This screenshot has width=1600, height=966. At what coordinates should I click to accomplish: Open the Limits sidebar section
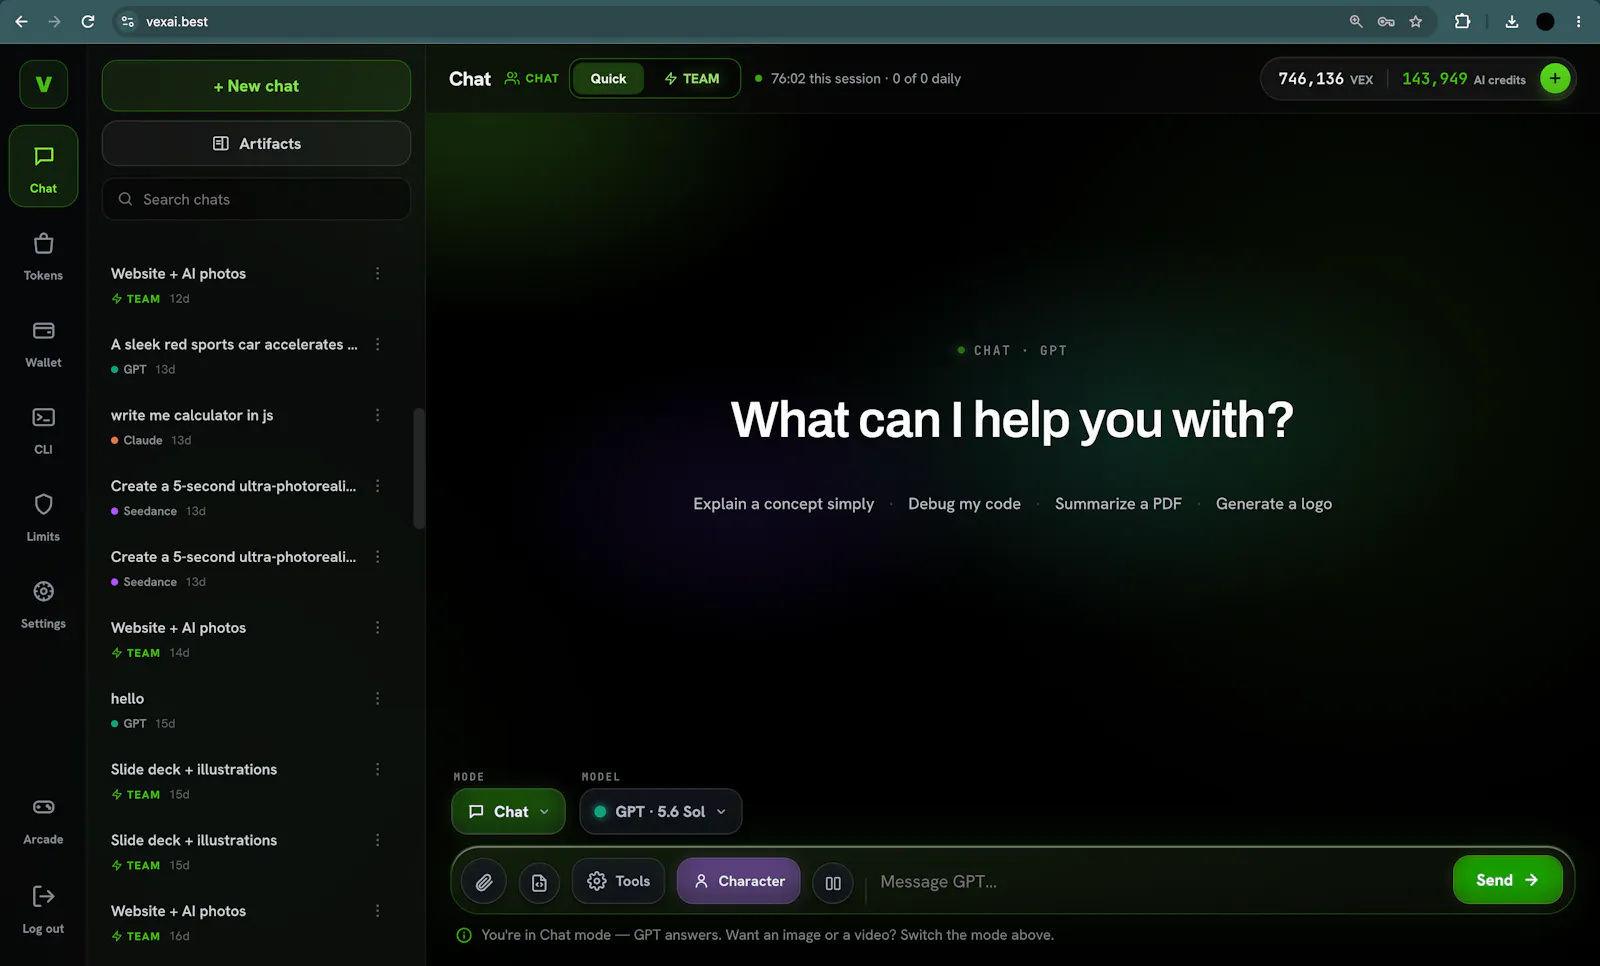[x=43, y=517]
